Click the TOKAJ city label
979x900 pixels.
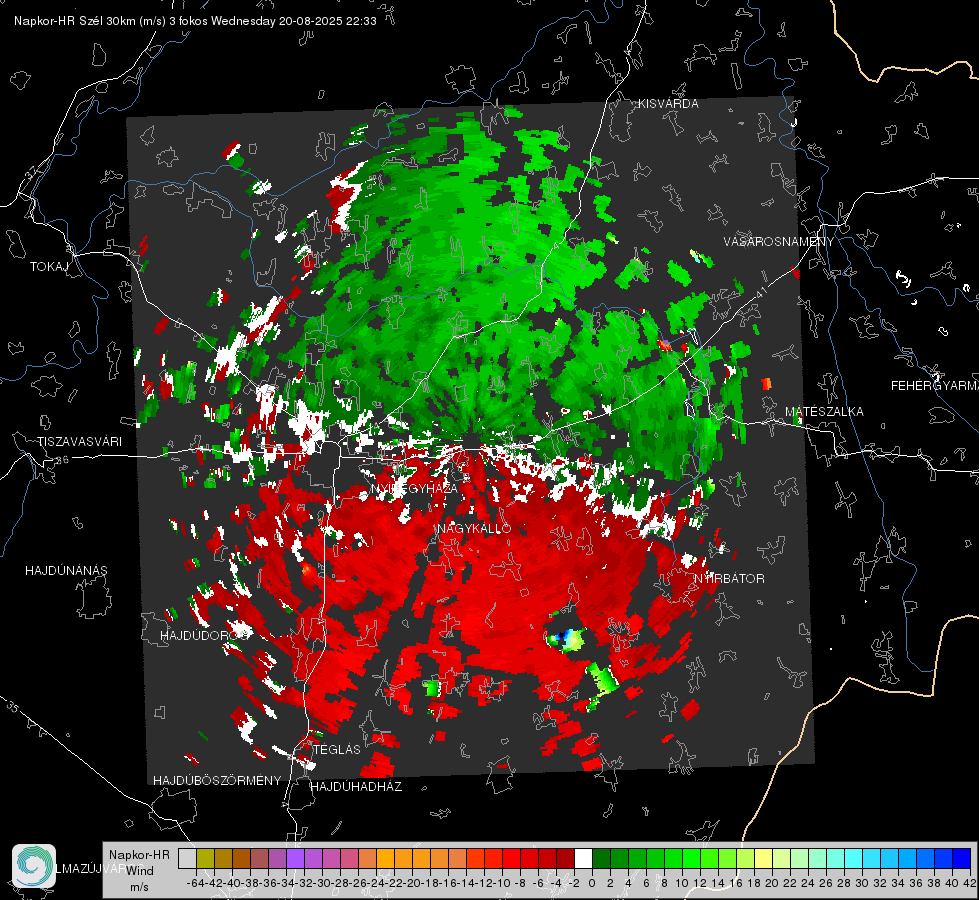49,267
